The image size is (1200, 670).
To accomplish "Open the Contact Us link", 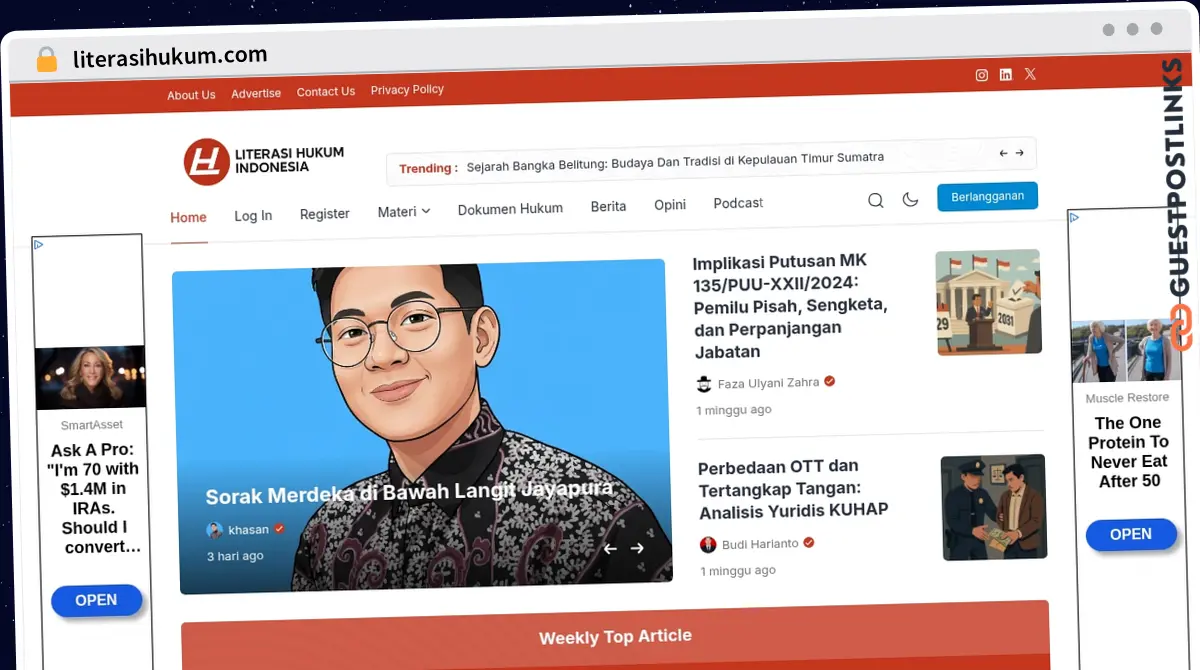I will pos(326,92).
